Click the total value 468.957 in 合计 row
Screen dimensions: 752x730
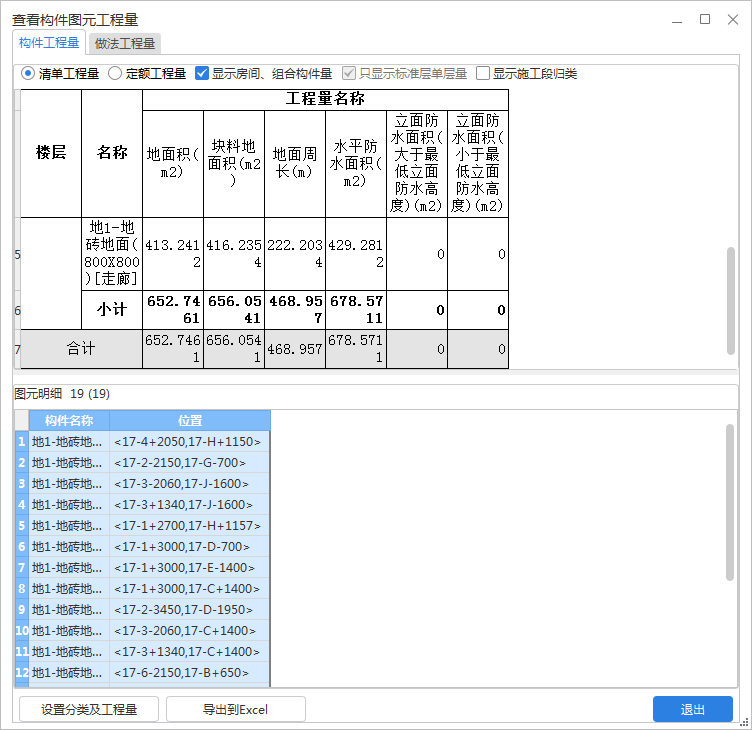click(x=295, y=349)
